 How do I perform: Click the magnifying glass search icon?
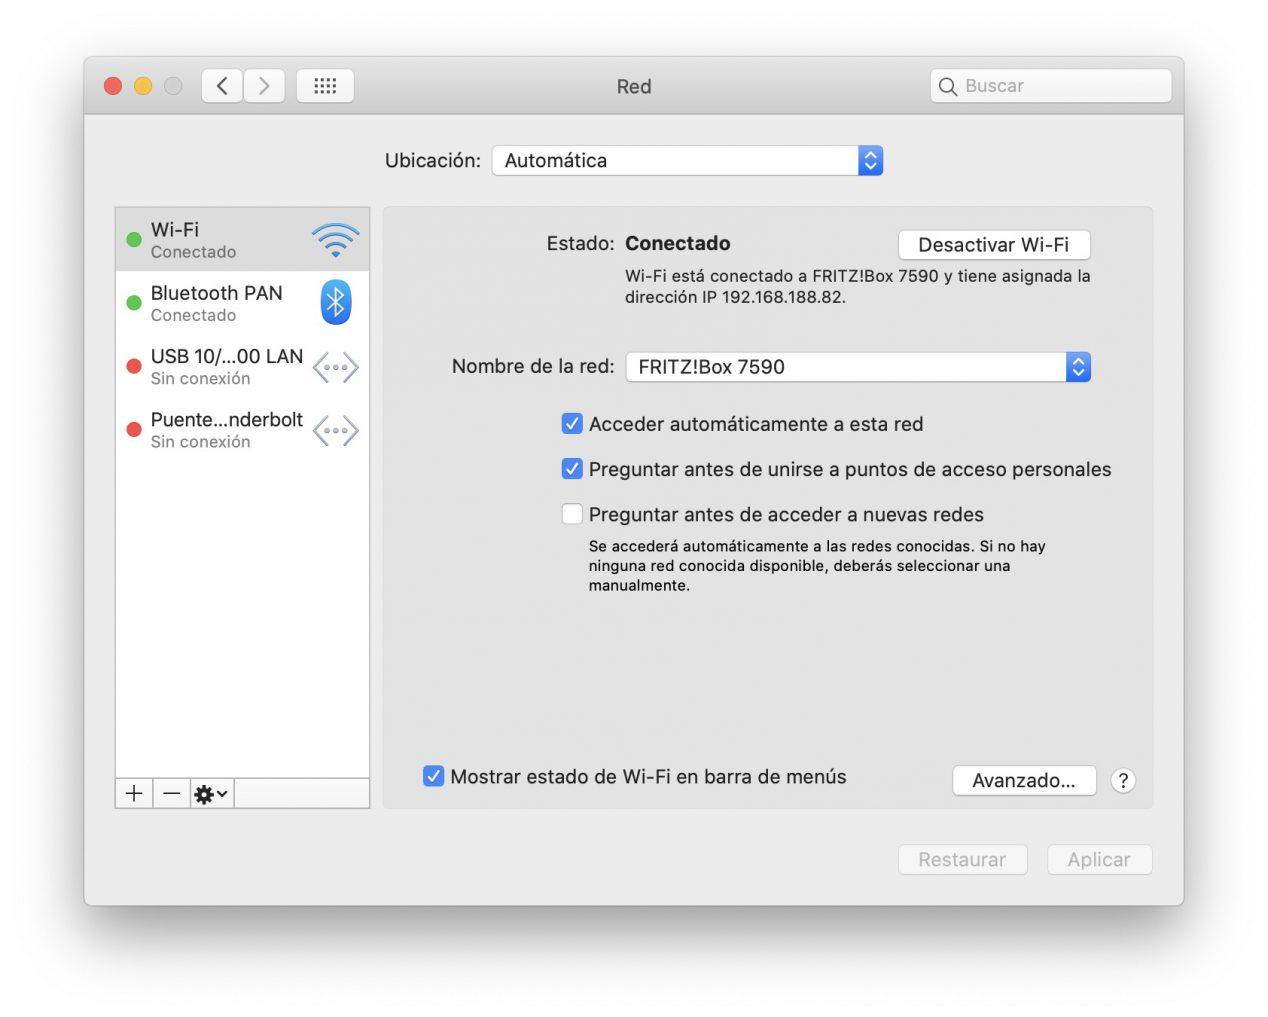947,86
